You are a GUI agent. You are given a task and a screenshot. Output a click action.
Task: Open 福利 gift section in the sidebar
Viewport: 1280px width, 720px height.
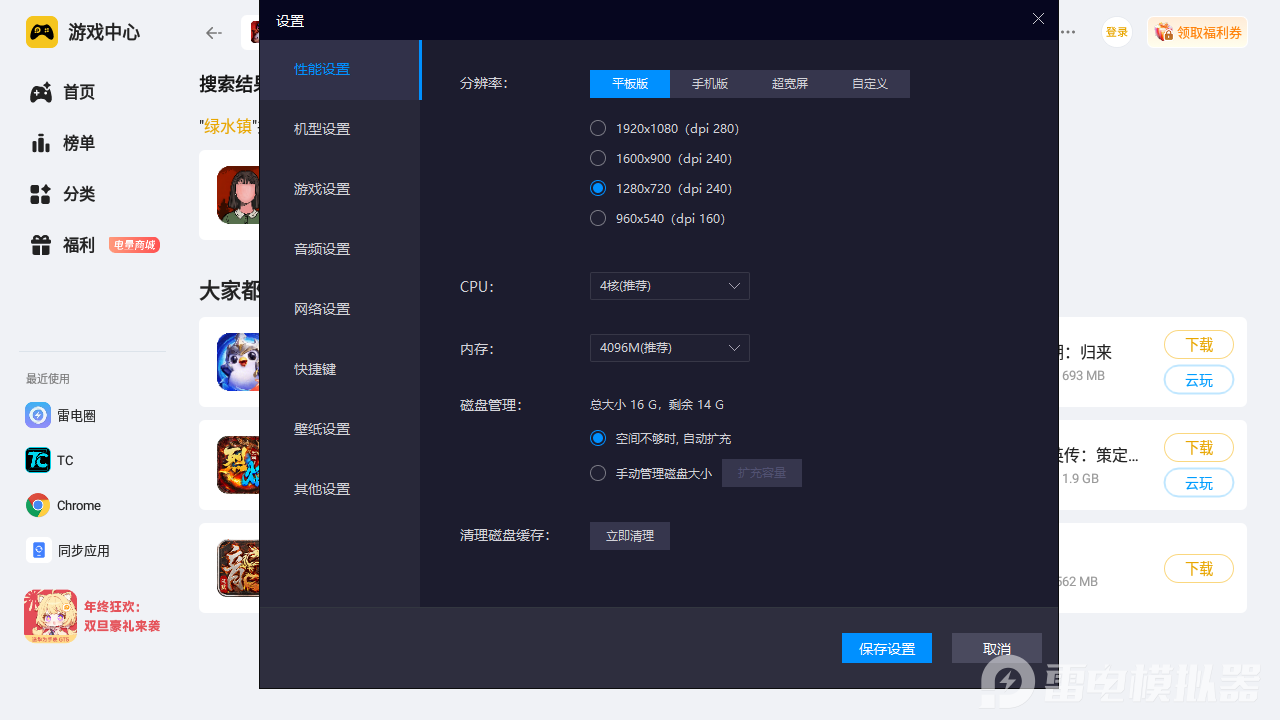pyautogui.click(x=63, y=245)
